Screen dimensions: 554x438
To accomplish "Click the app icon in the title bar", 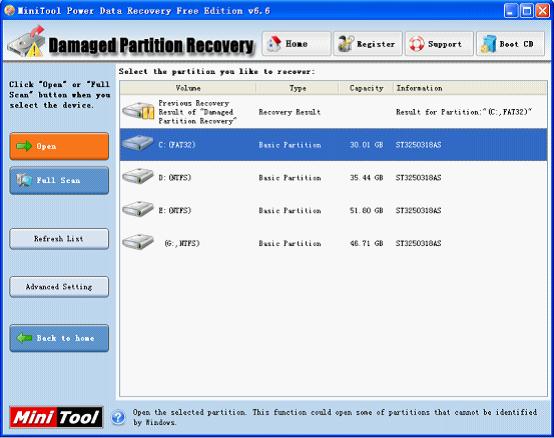I will click(10, 10).
